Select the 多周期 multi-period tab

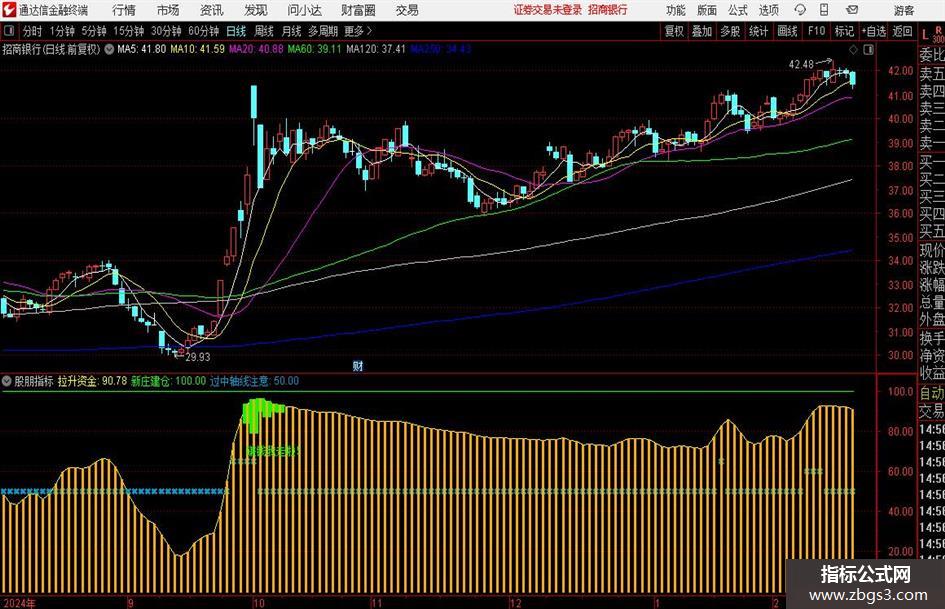coord(323,31)
